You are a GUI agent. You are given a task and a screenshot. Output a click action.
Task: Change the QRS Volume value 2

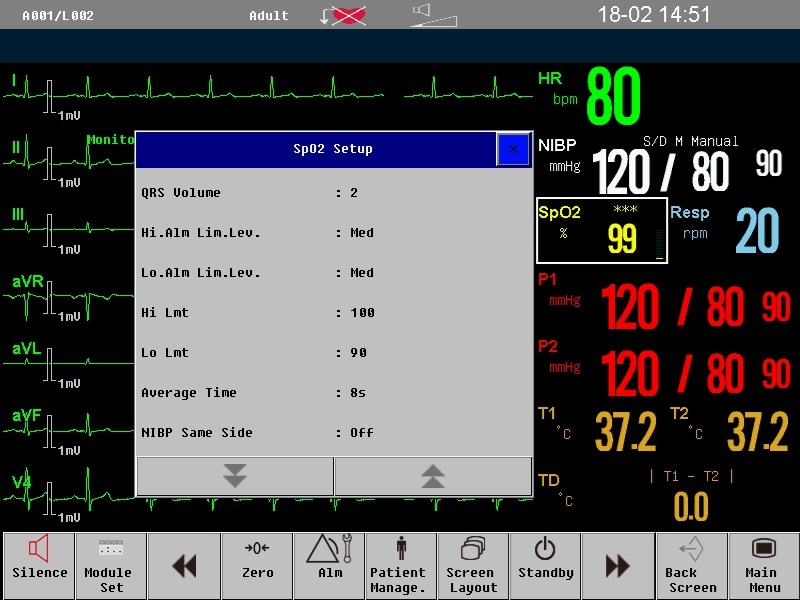(x=354, y=193)
